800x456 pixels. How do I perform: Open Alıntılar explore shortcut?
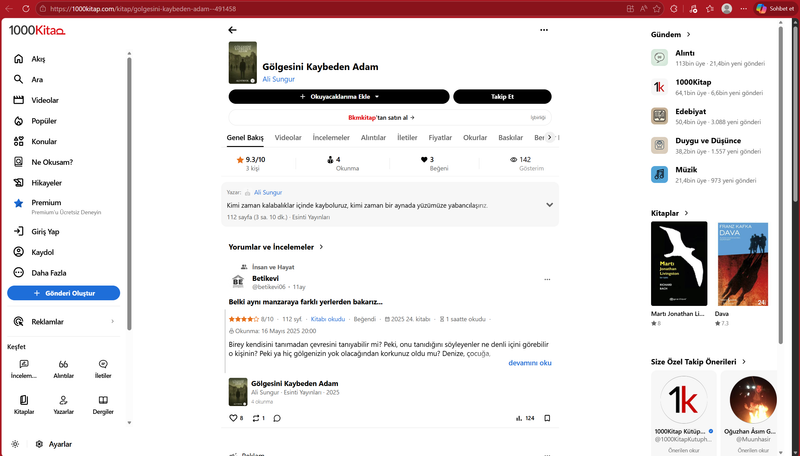click(63, 369)
